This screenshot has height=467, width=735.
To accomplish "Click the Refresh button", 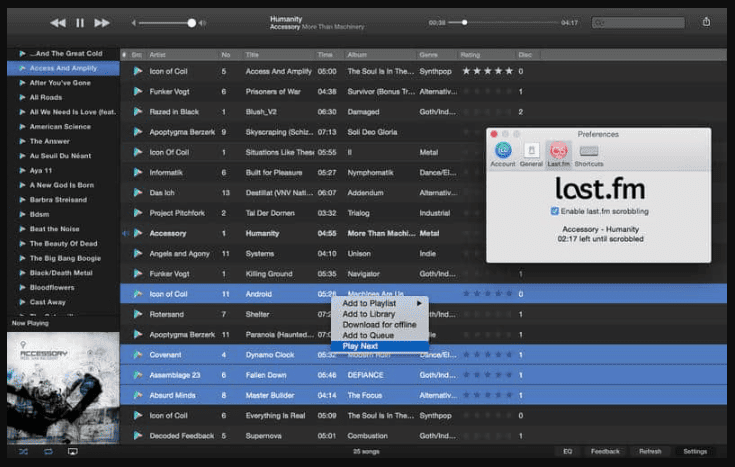I will 650,451.
